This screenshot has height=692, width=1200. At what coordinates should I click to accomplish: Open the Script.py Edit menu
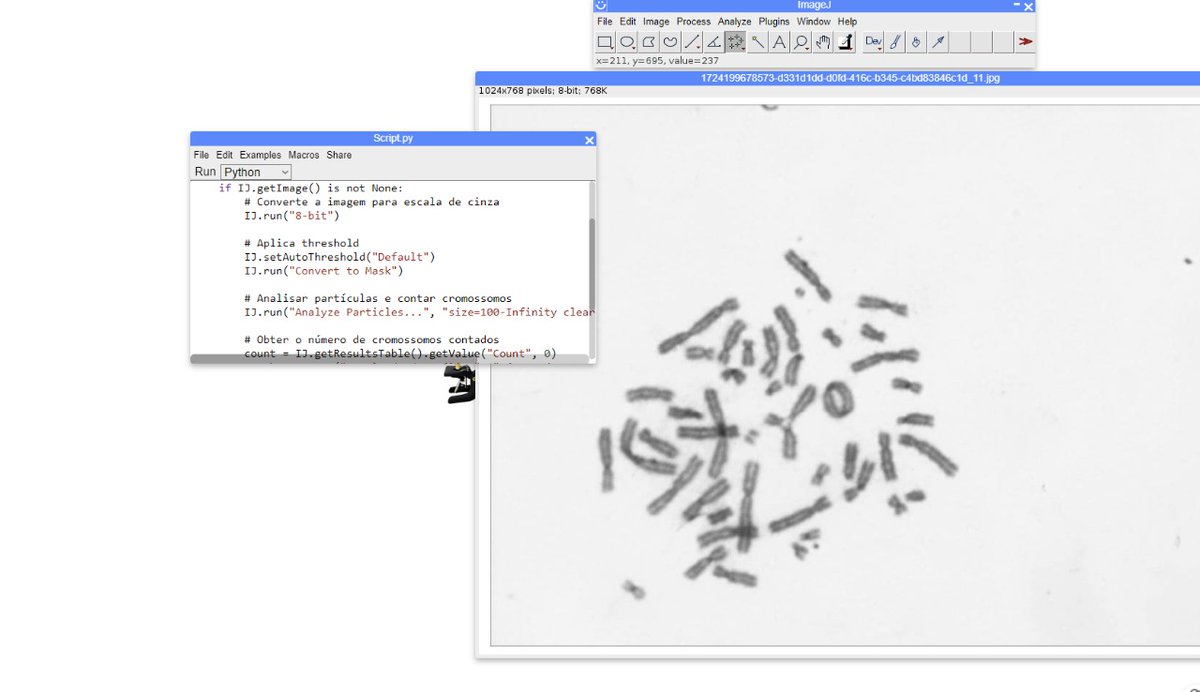[x=224, y=155]
